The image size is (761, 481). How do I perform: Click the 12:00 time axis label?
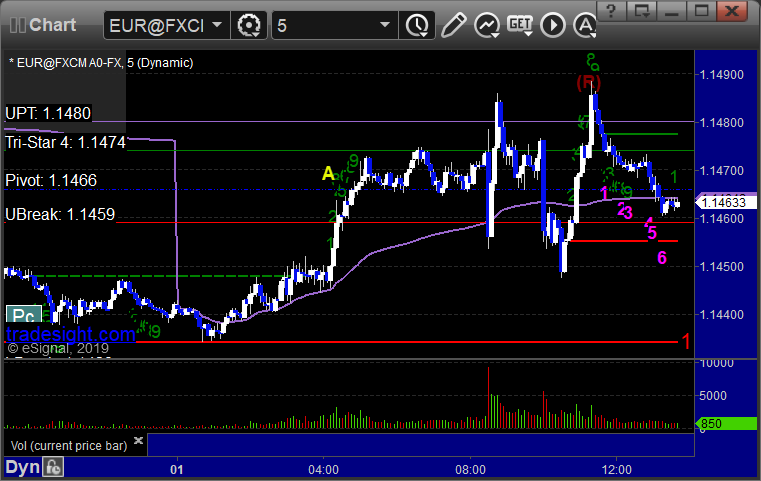[616, 469]
